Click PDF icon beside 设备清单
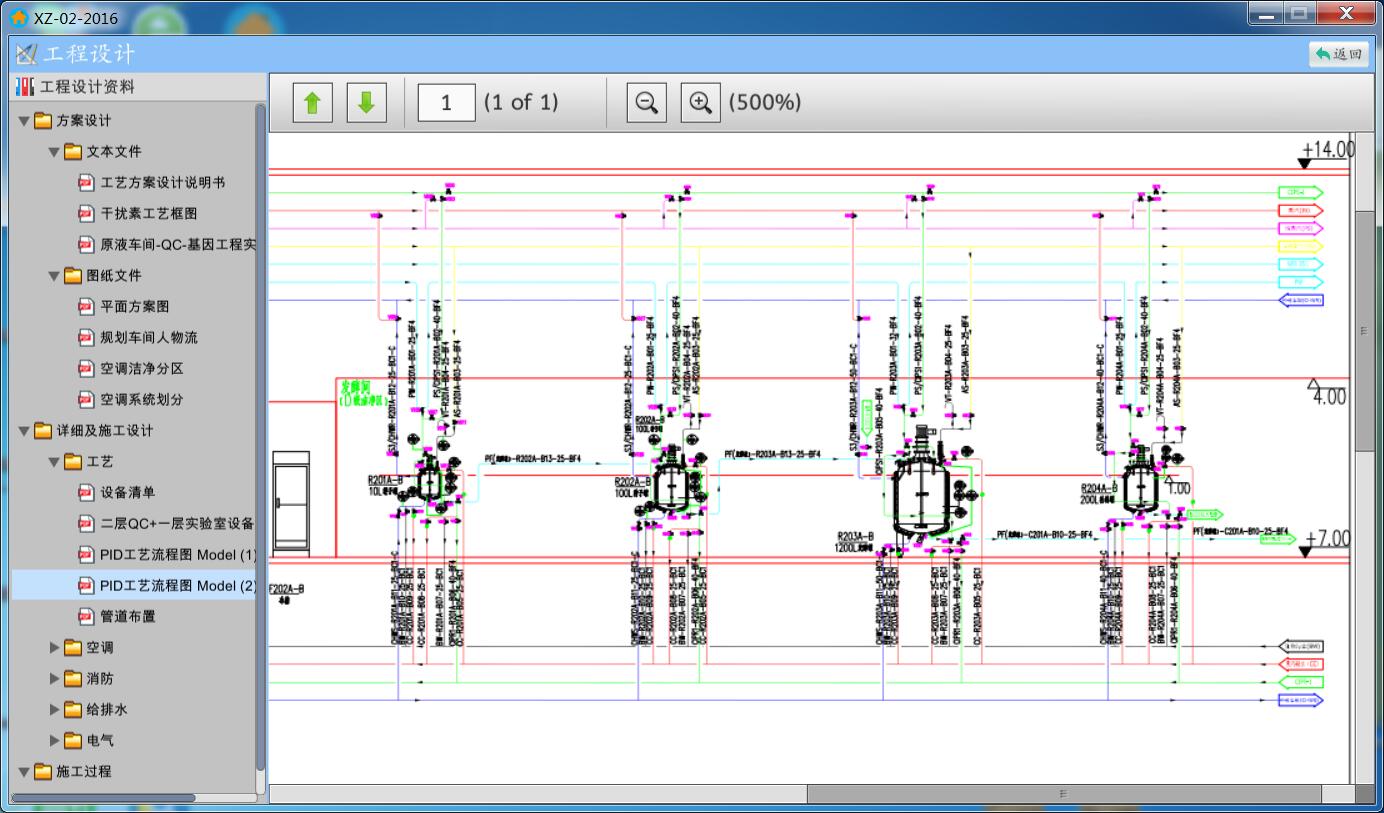 [86, 493]
